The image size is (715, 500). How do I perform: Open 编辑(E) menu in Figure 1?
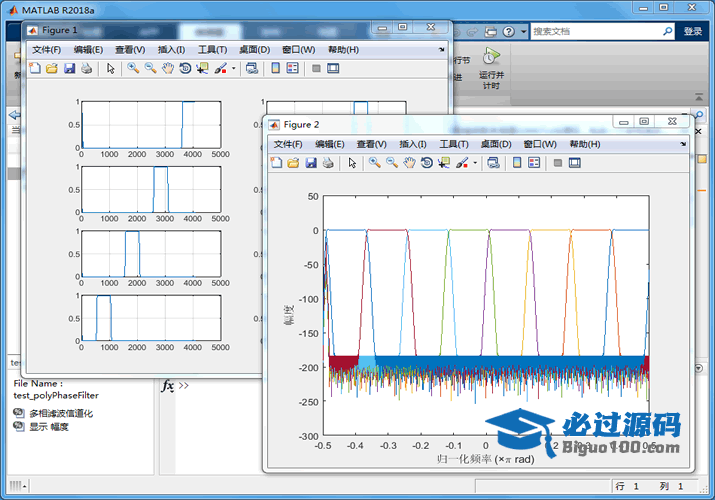(x=88, y=50)
